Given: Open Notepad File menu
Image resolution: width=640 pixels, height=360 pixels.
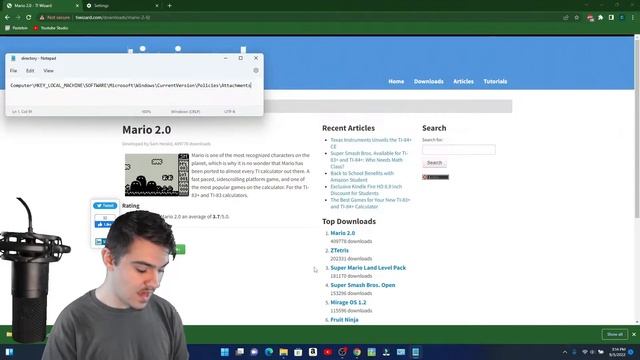Looking at the screenshot, I should point(13,71).
